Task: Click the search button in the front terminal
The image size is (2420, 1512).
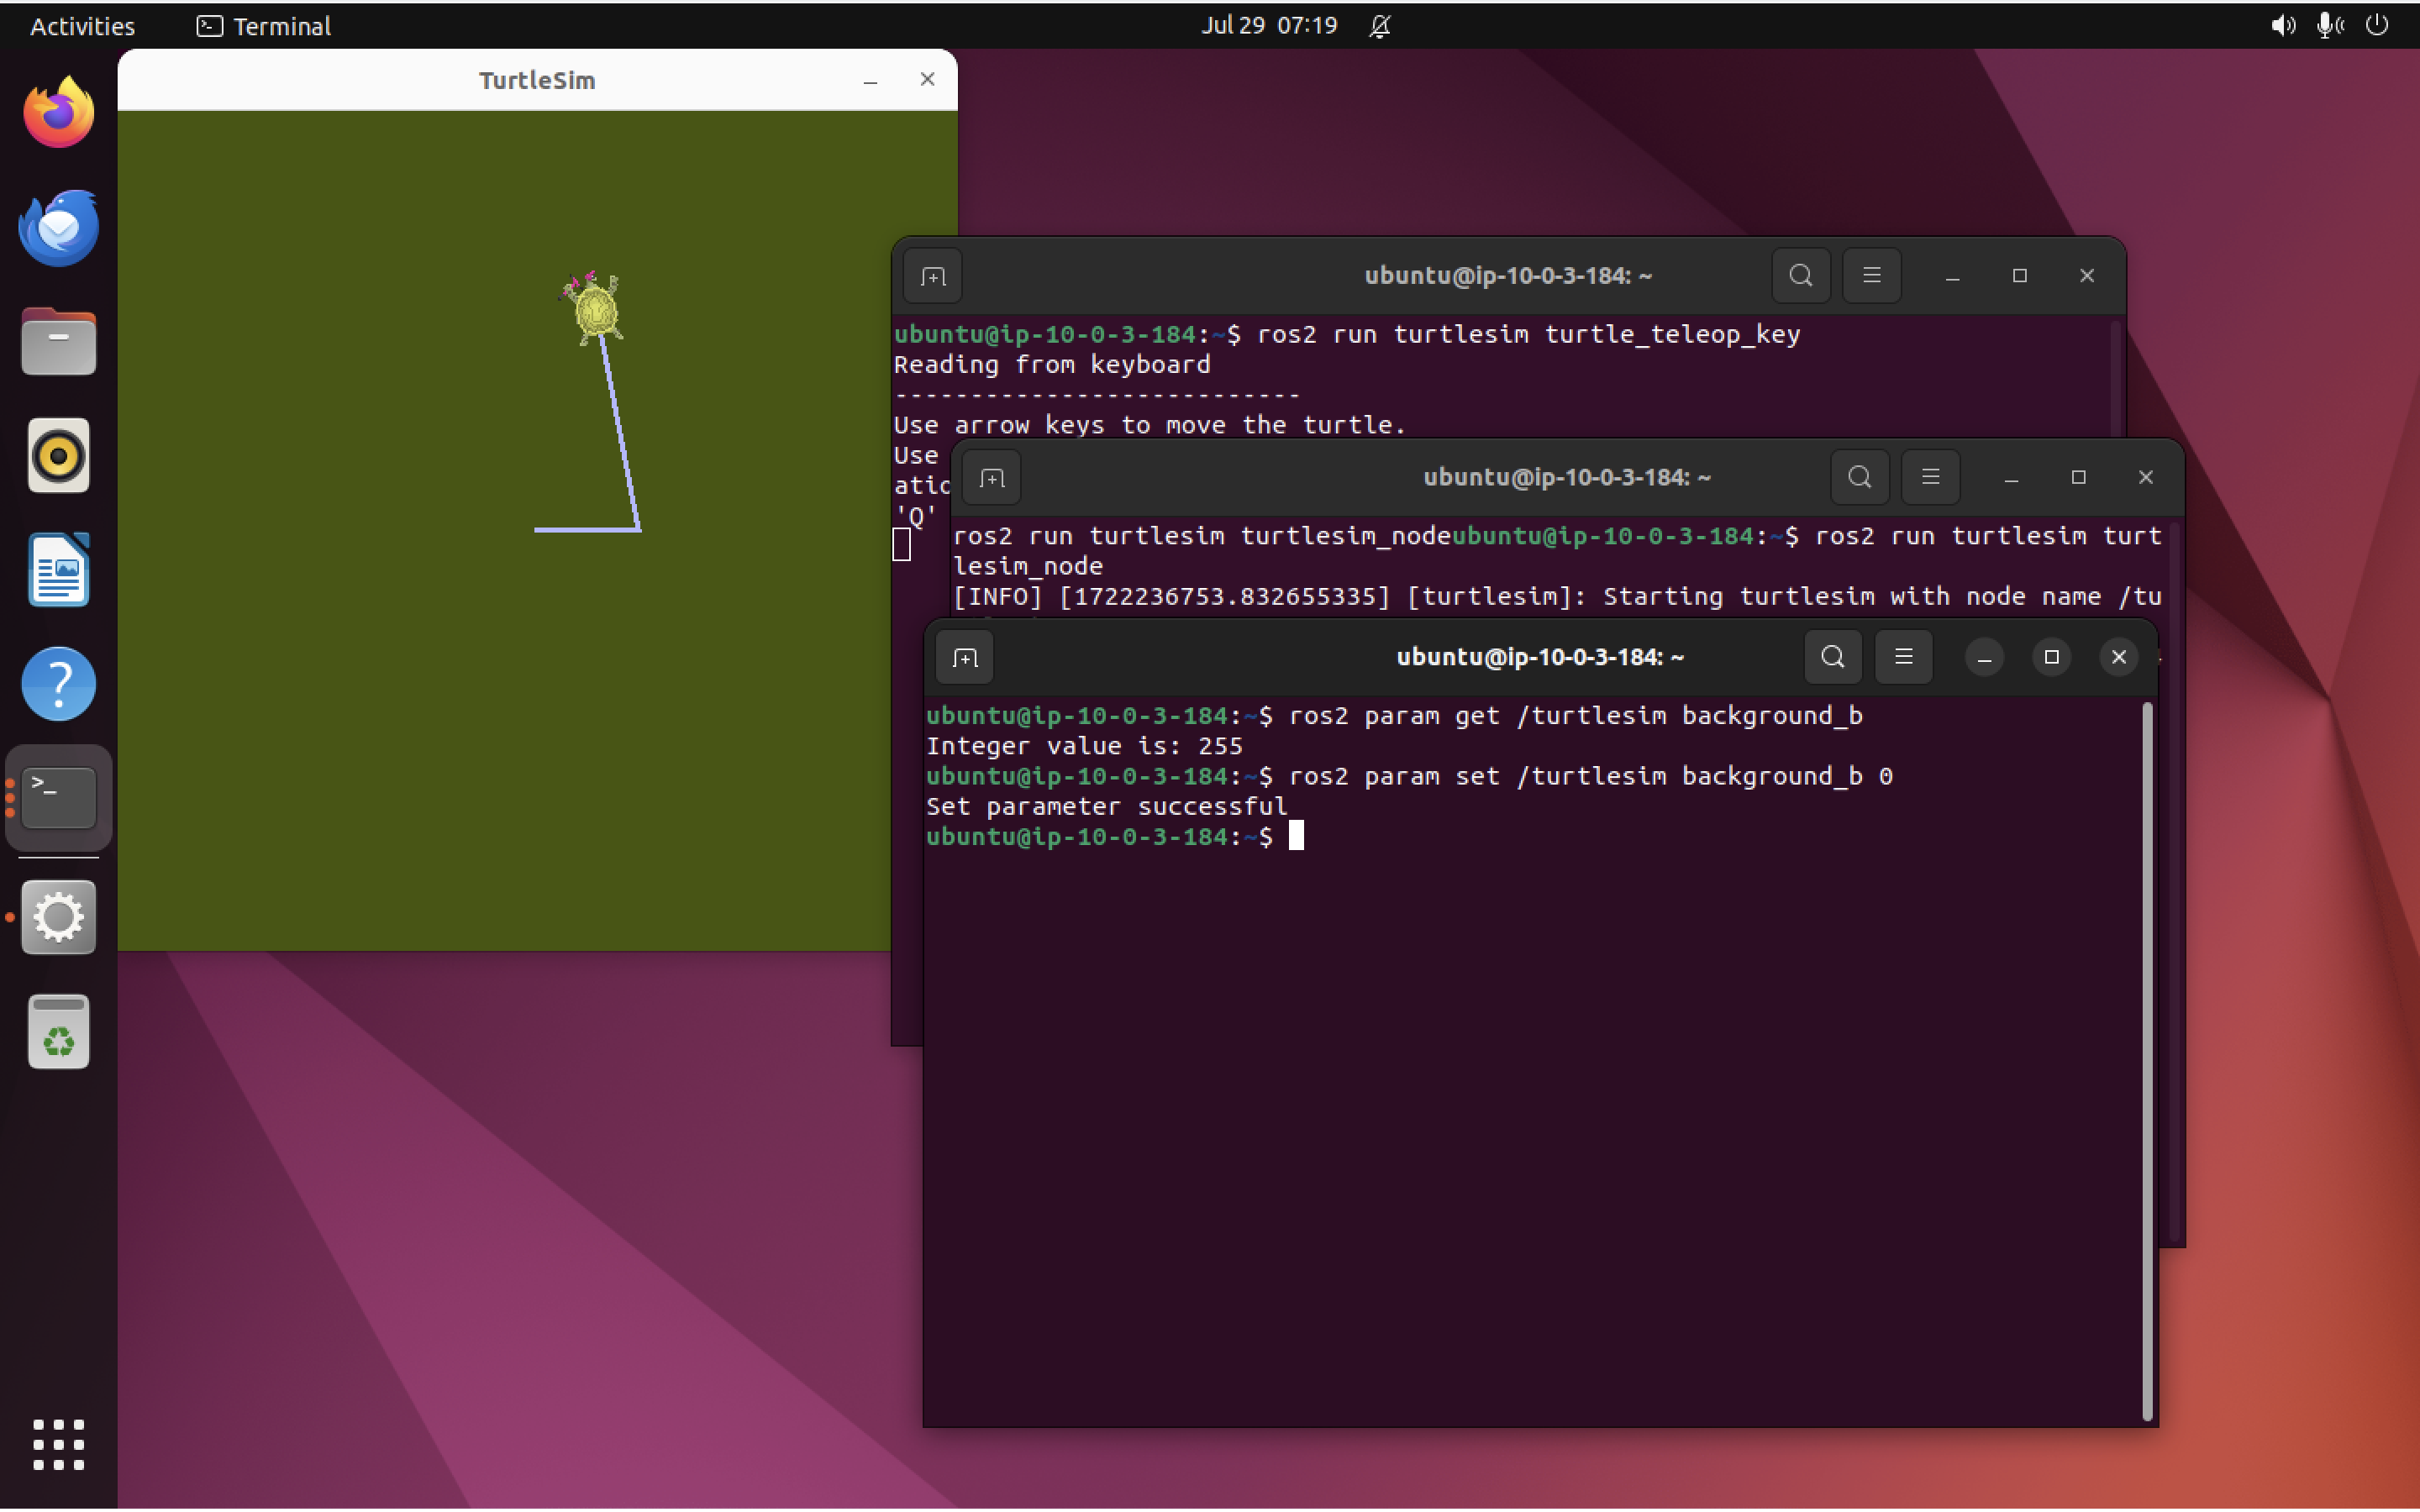Action: pos(1832,657)
